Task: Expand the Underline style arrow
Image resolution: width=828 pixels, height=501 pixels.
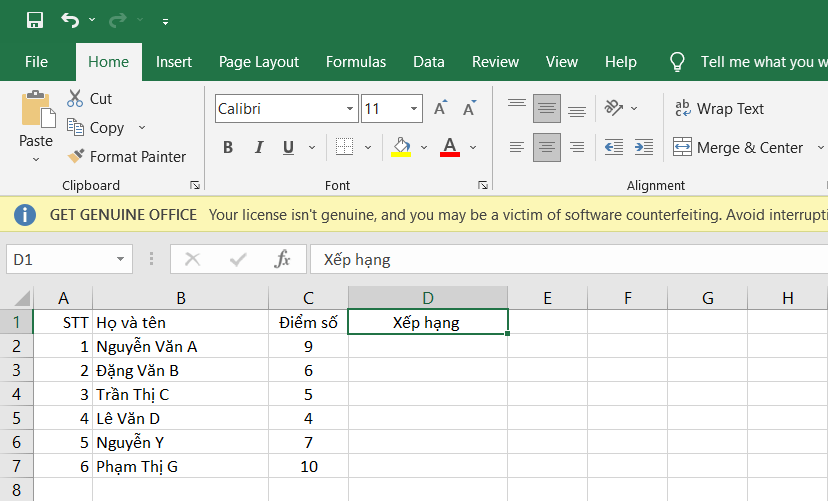Action: [312, 147]
